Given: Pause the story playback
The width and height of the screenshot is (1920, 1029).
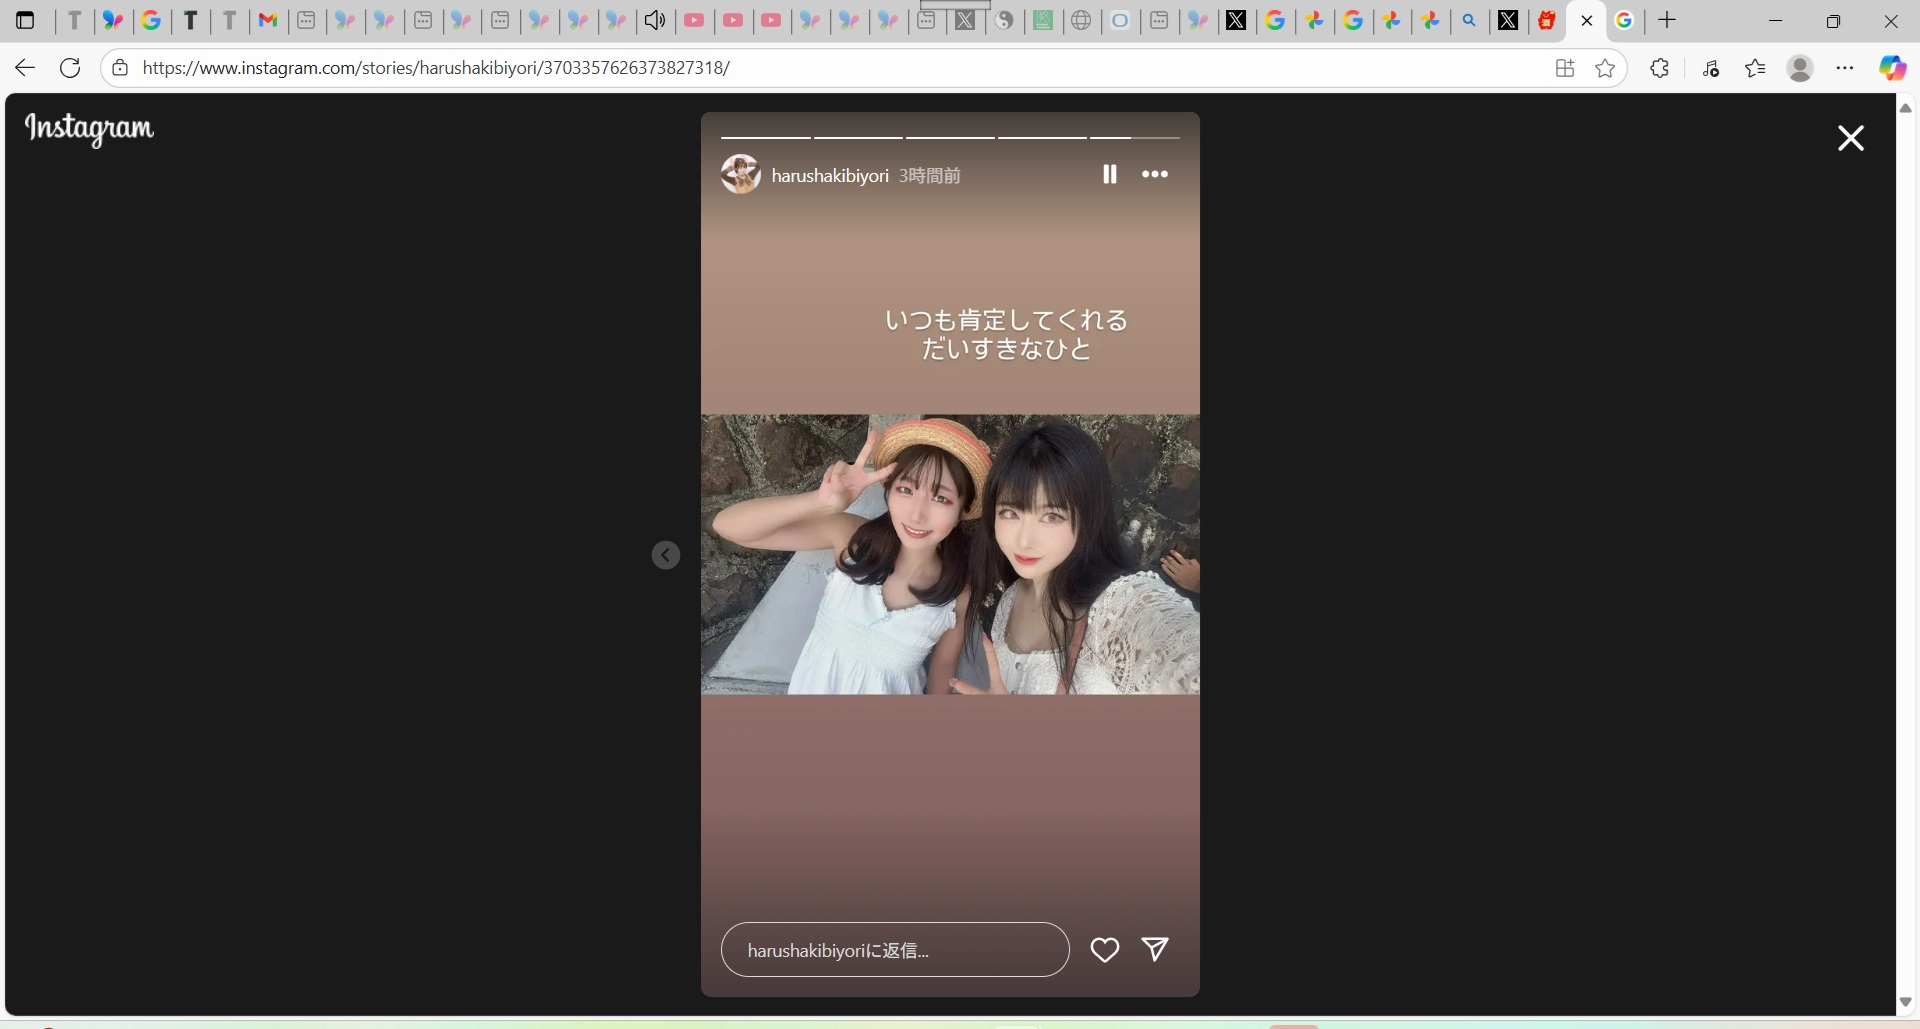Looking at the screenshot, I should click(1110, 174).
